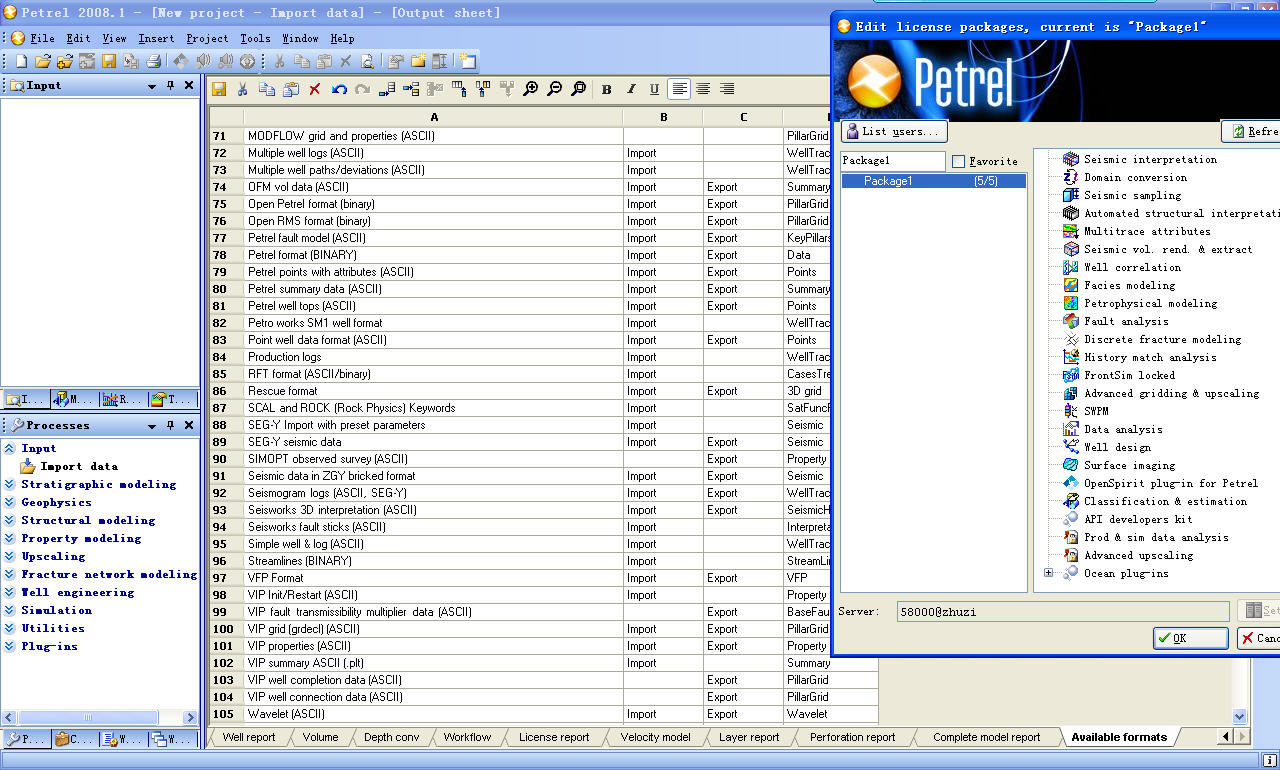
Task: Switch to the Velocity model tab
Action: click(x=655, y=737)
